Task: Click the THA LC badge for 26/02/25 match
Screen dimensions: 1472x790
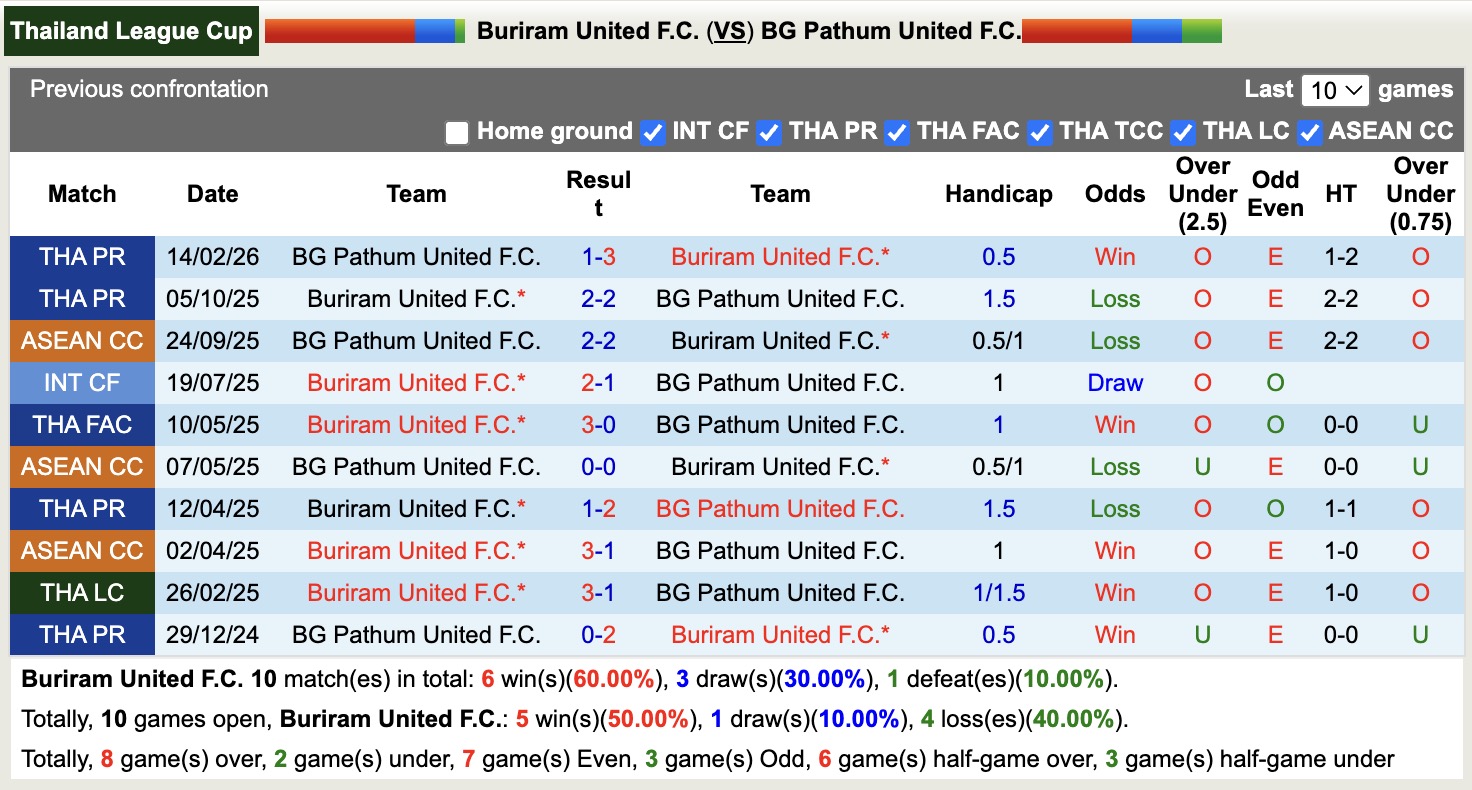Action: 82,592
